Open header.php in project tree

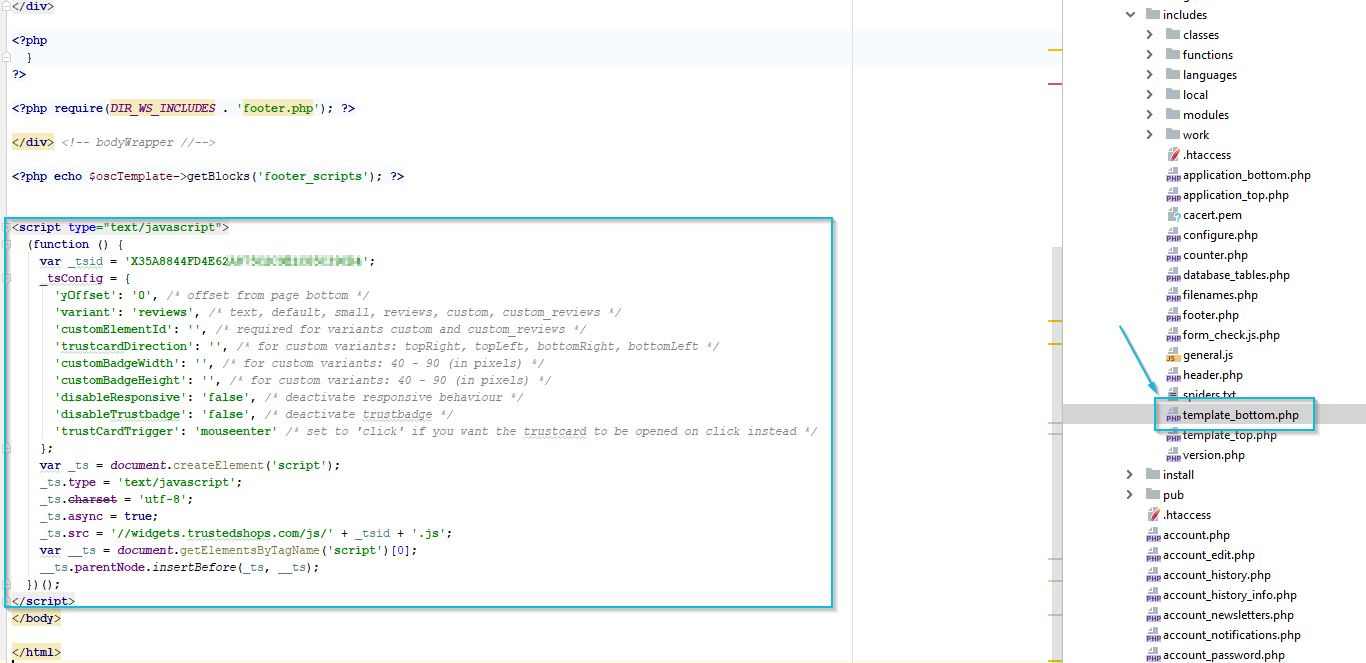point(1213,375)
